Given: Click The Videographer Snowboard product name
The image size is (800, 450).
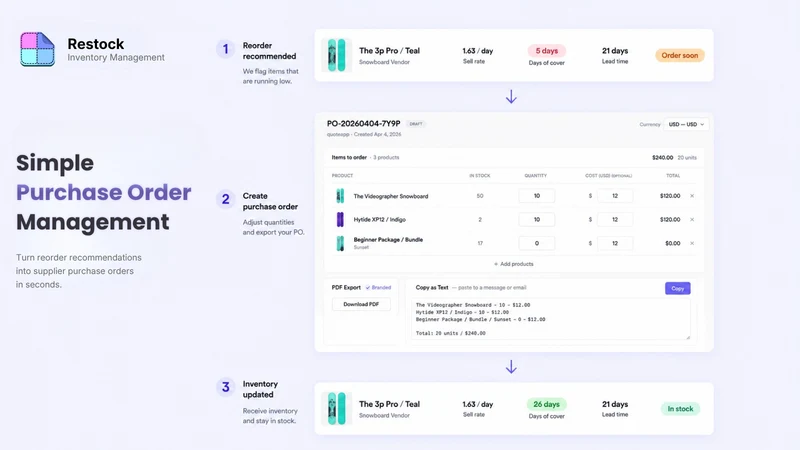Looking at the screenshot, I should click(x=391, y=196).
